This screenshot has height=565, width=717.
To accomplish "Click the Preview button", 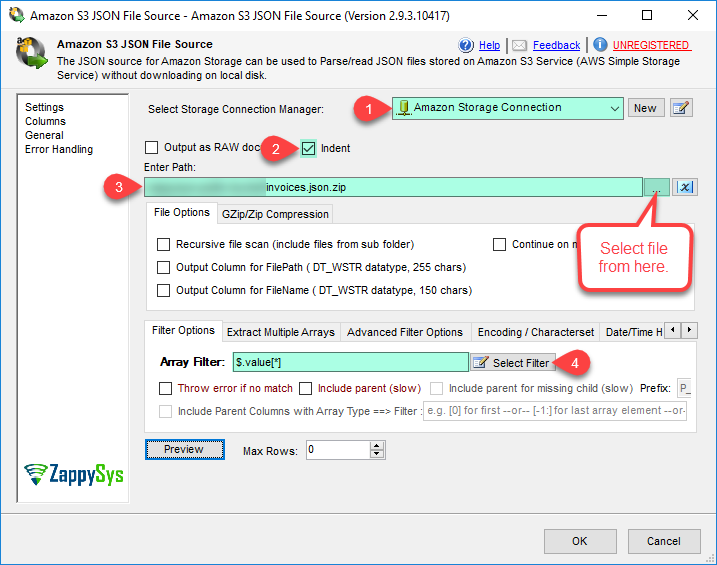I will click(185, 449).
